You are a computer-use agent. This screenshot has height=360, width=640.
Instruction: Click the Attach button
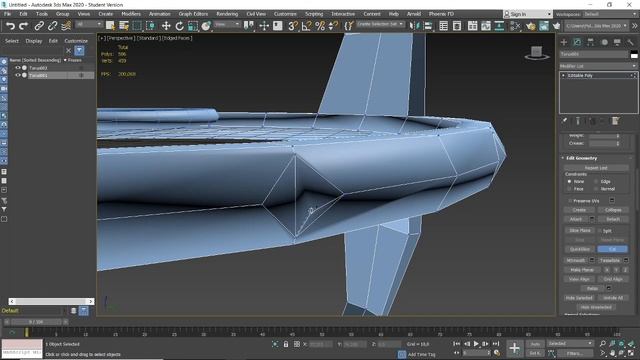pyautogui.click(x=576, y=219)
